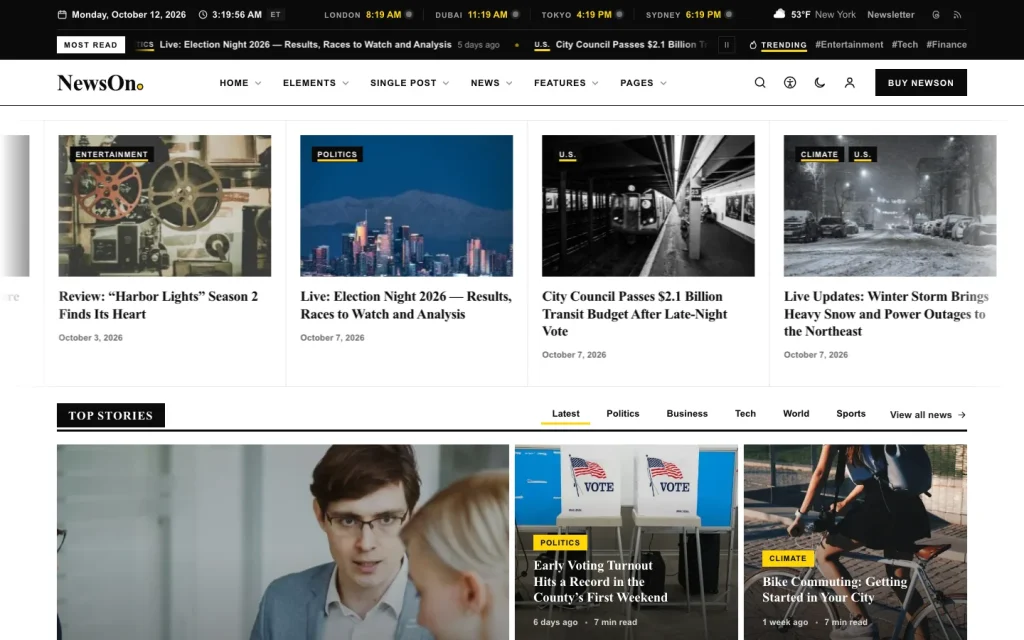The height and width of the screenshot is (640, 1024).
Task: Open the #Finance trending tag
Action: (x=946, y=44)
